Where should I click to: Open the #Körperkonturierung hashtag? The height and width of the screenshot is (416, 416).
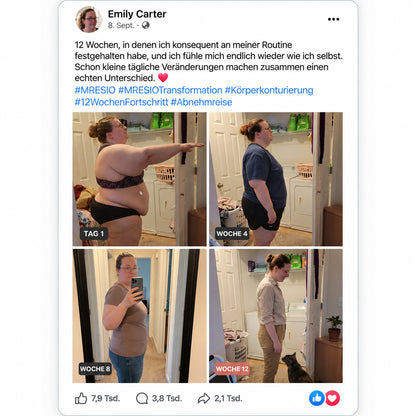(x=269, y=90)
